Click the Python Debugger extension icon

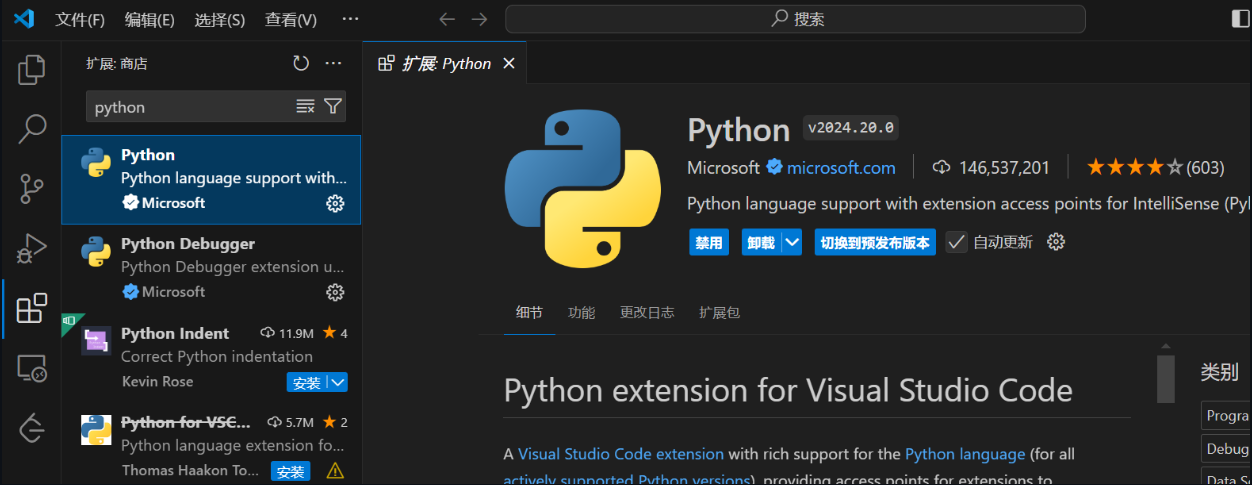(96, 252)
